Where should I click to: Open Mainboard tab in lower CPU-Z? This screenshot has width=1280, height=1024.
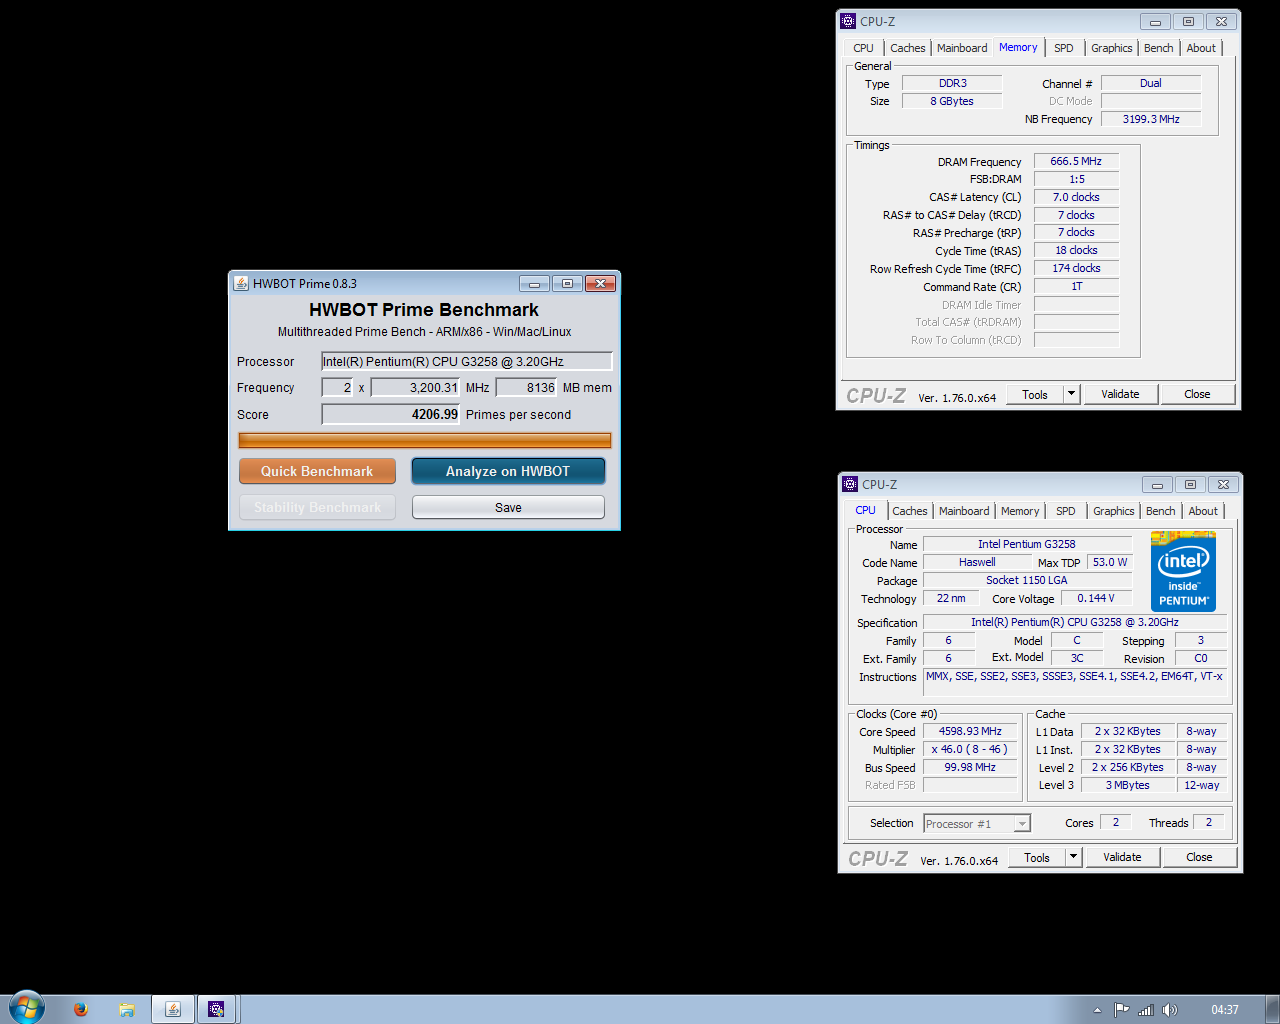(x=964, y=511)
